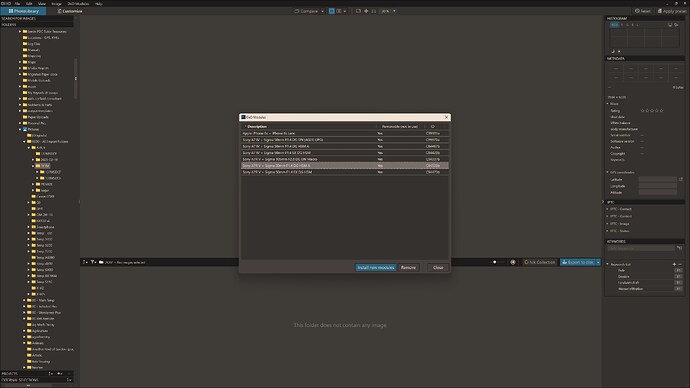The height and width of the screenshot is (388, 690).
Task: Open the Compare dropdown arrow
Action: point(322,11)
